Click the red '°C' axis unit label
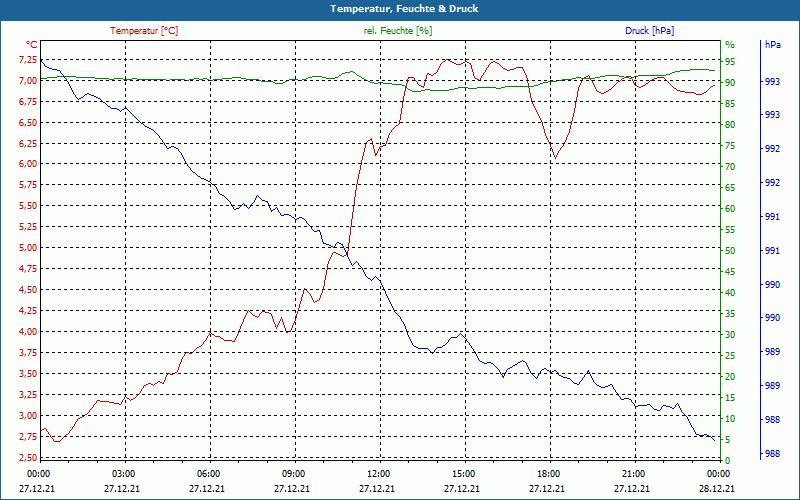This screenshot has height=500, width=800. (32, 45)
